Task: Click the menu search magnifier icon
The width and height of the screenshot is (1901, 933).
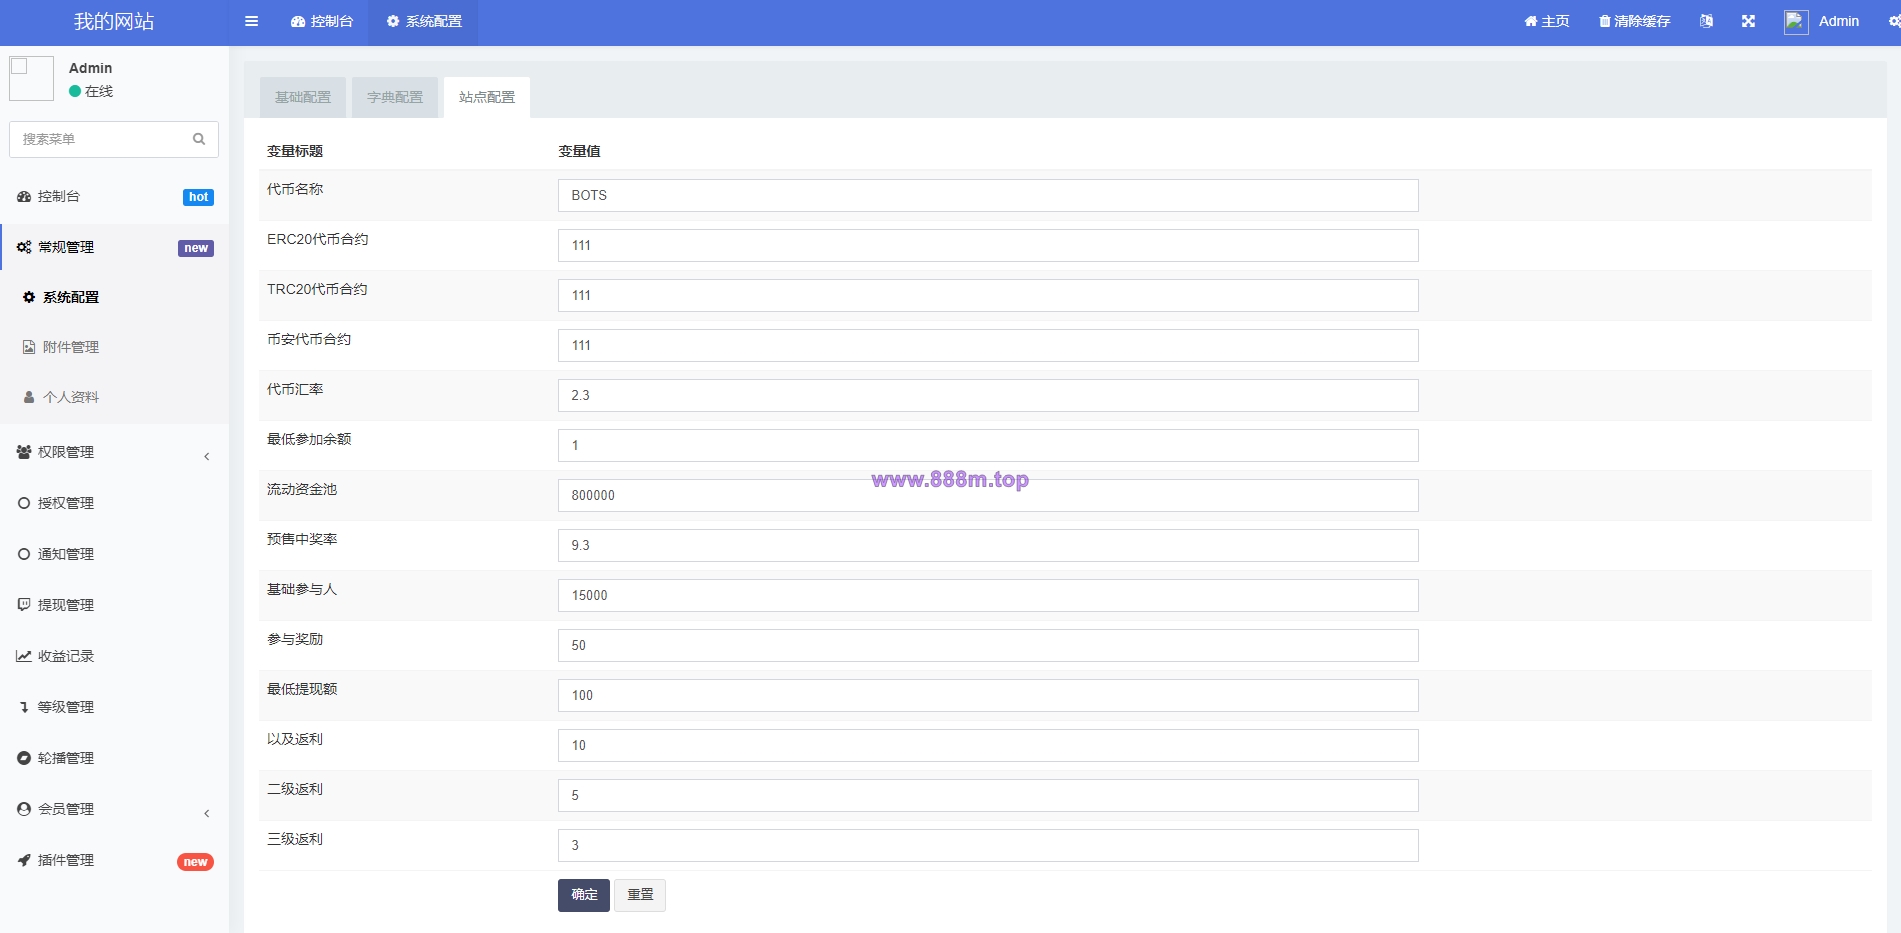Action: (199, 139)
